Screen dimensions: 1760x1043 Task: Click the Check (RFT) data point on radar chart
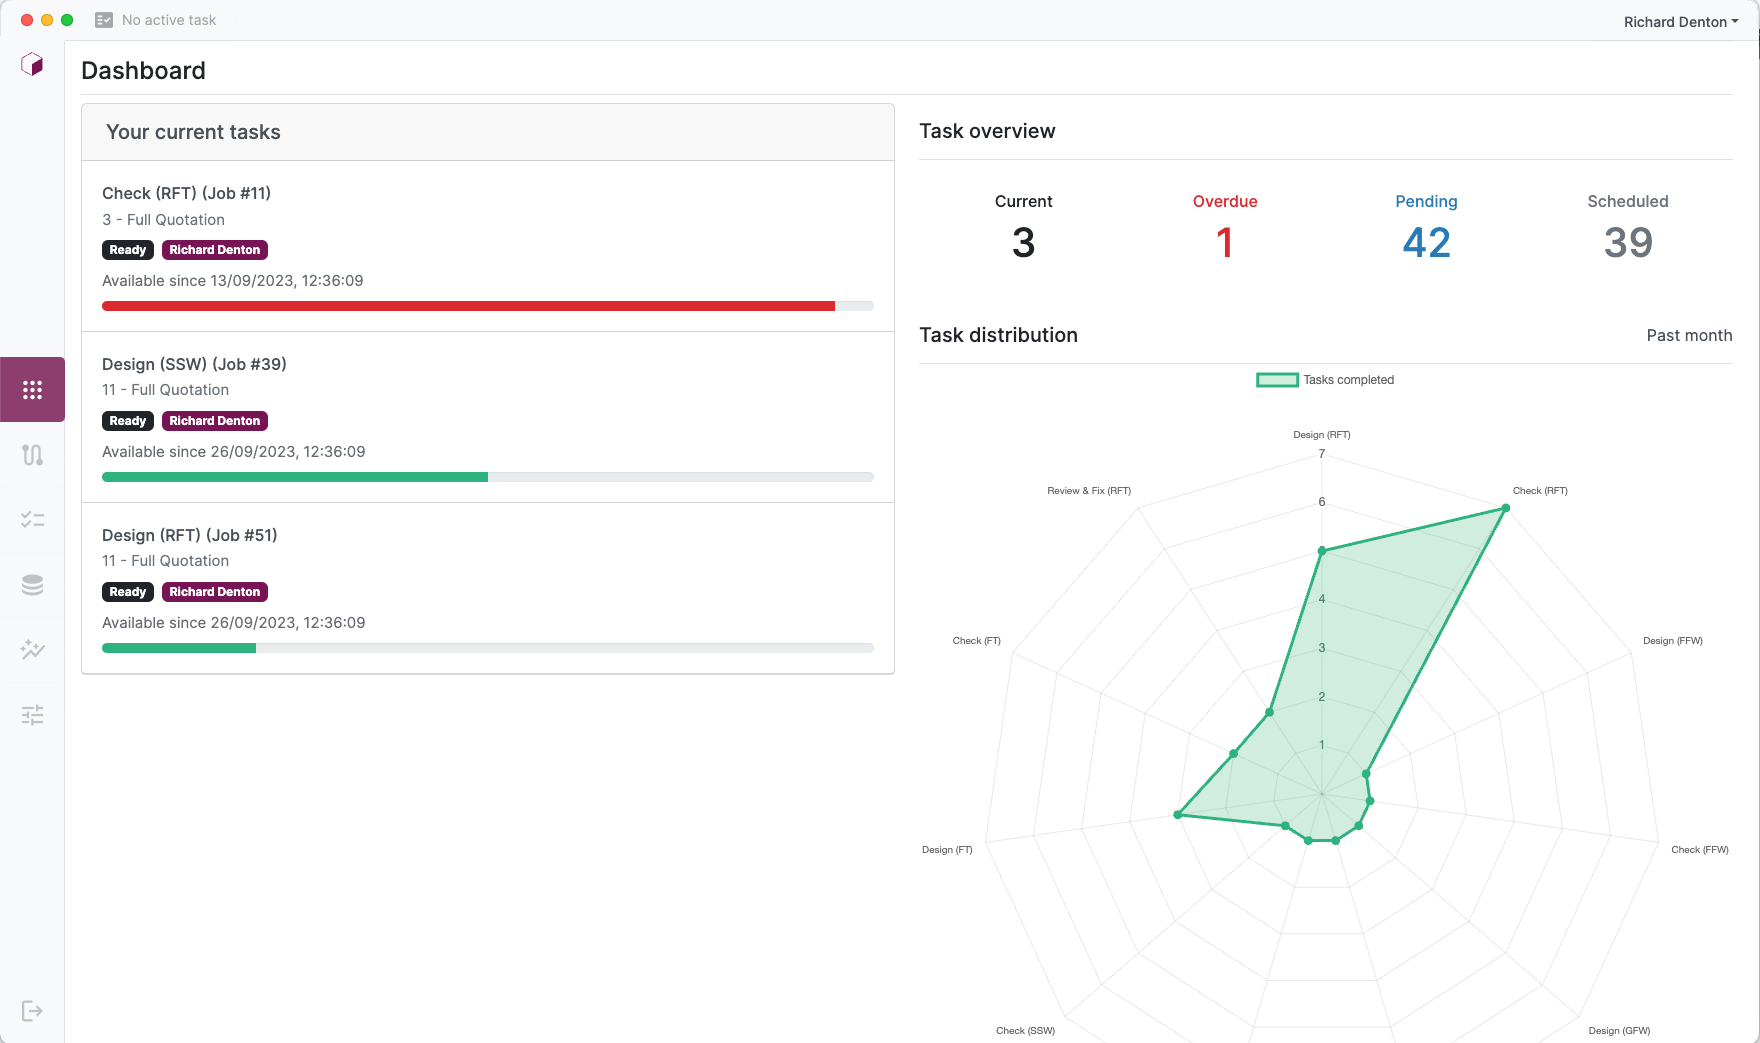click(x=1505, y=508)
